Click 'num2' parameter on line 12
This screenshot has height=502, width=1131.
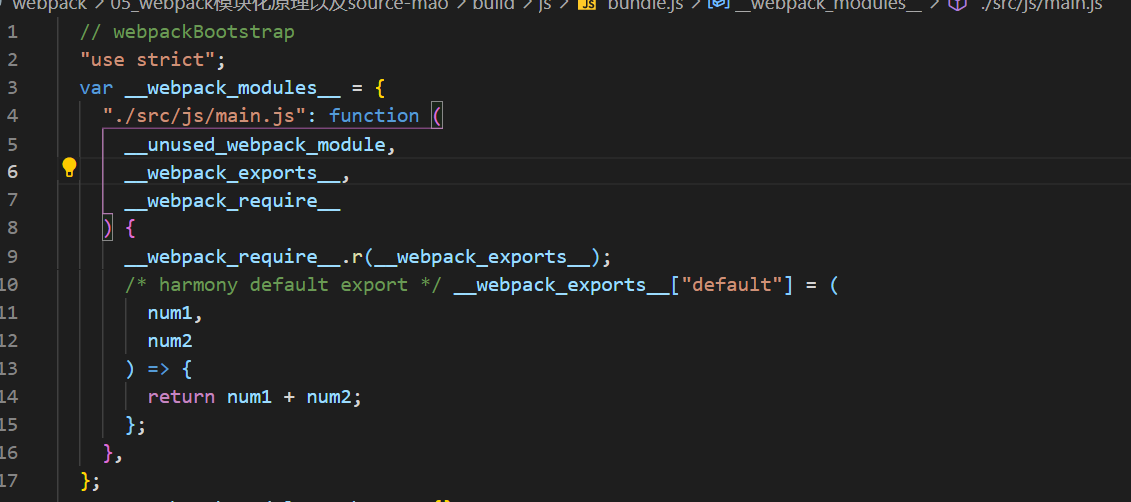[170, 340]
